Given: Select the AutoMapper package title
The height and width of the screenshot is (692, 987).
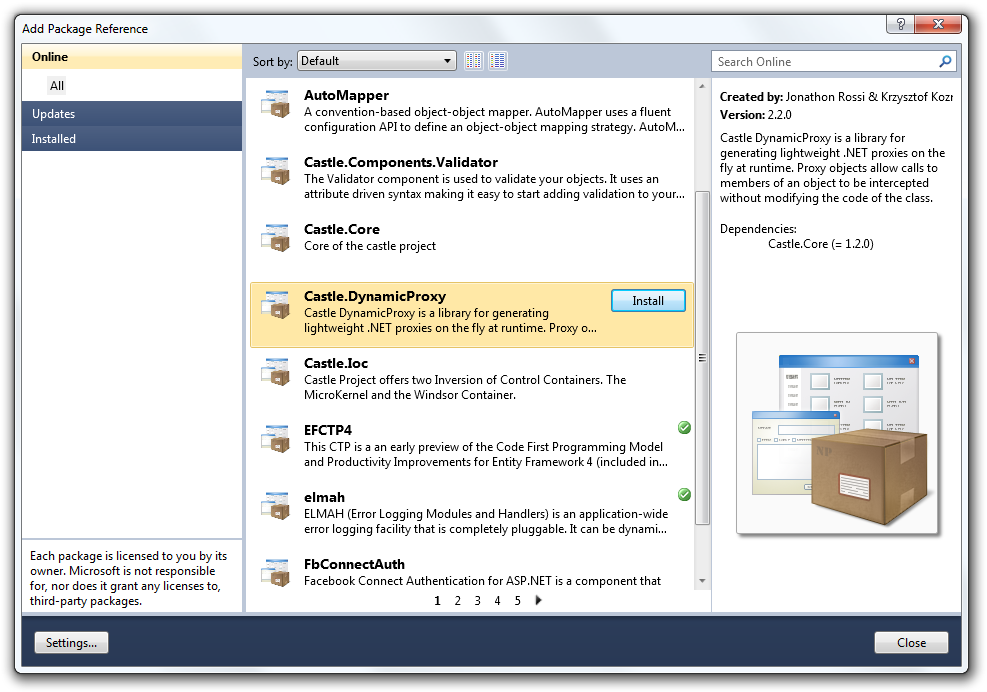Looking at the screenshot, I should point(346,95).
